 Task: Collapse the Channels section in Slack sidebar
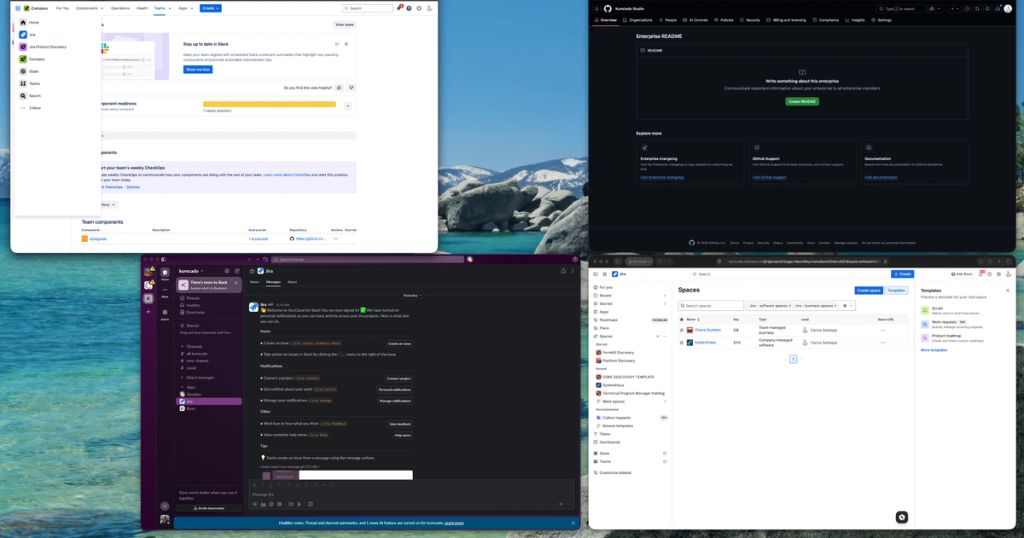pos(182,347)
